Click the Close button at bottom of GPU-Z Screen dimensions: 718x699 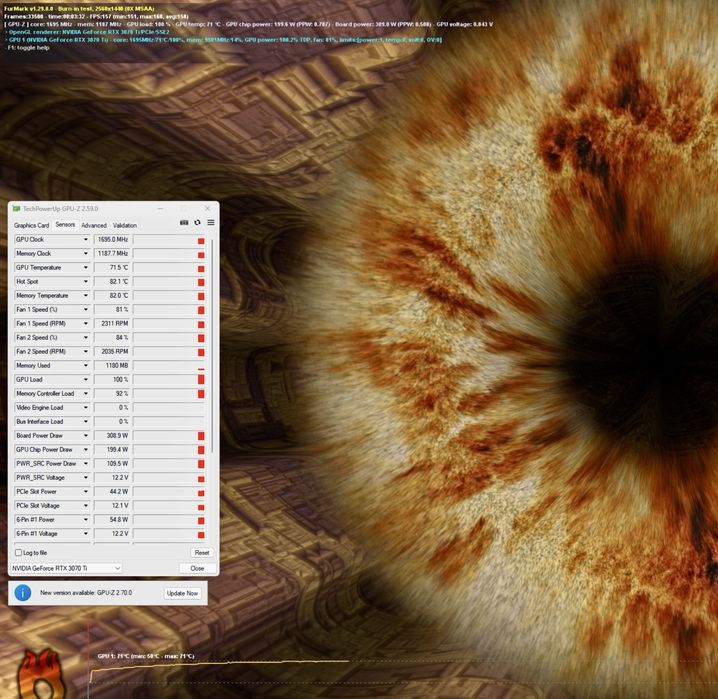(x=197, y=568)
